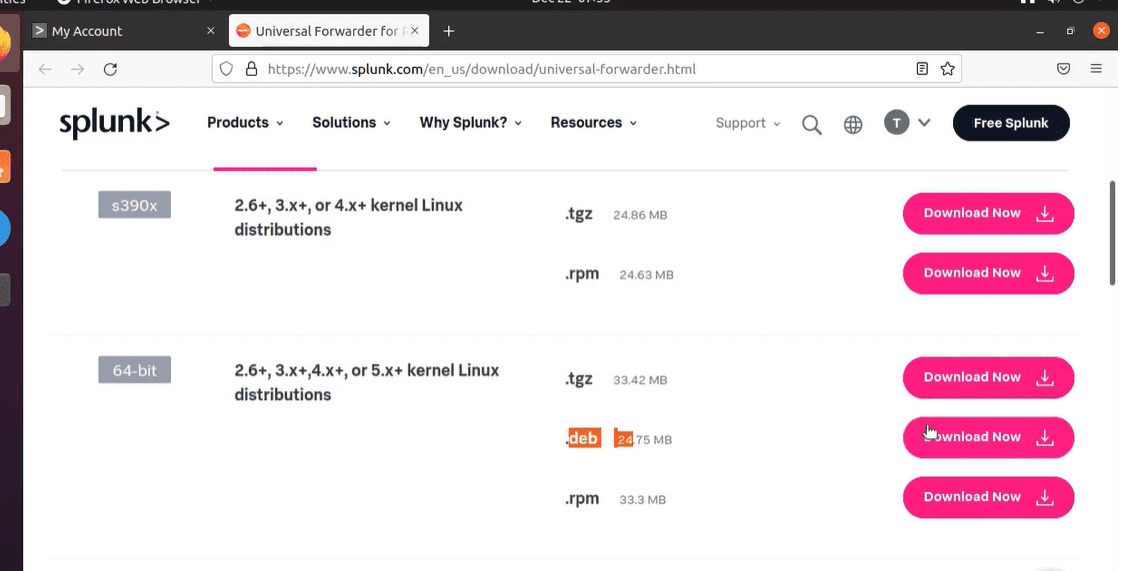Click the 24.86 MB size text

click(x=640, y=215)
